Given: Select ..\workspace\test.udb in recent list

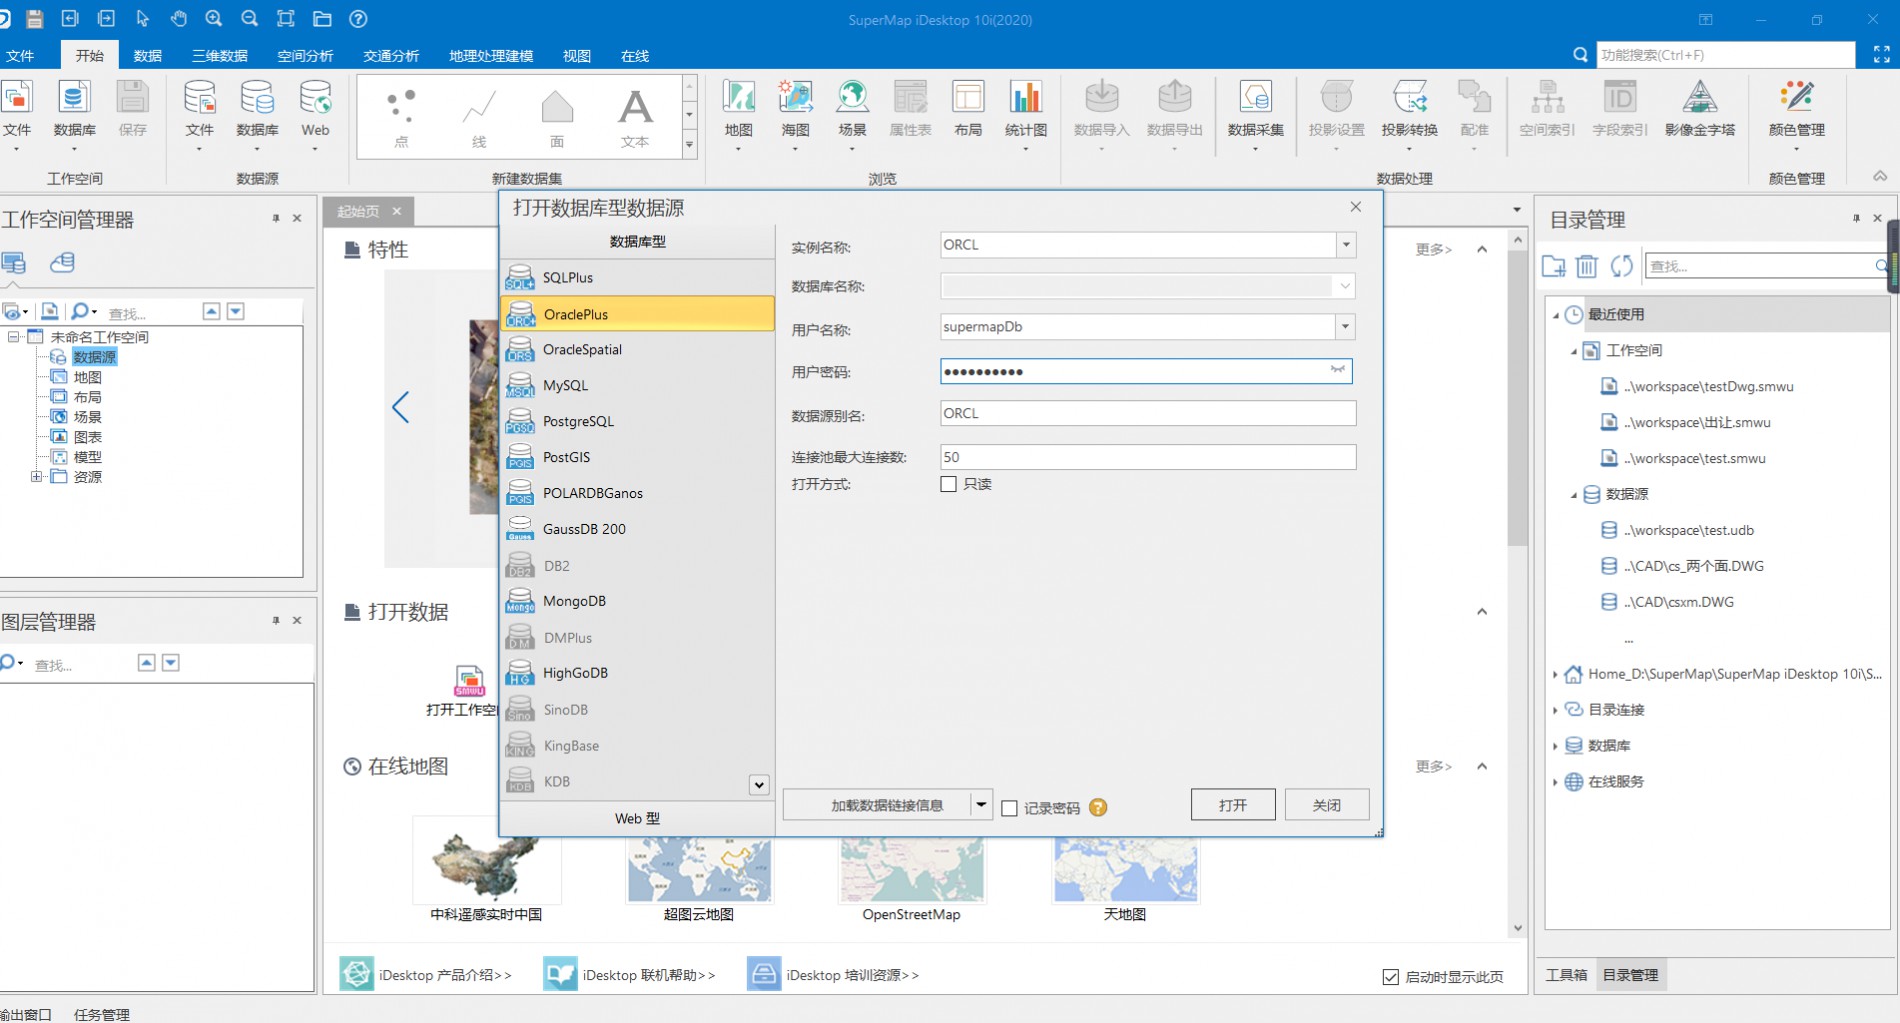Looking at the screenshot, I should tap(1688, 530).
